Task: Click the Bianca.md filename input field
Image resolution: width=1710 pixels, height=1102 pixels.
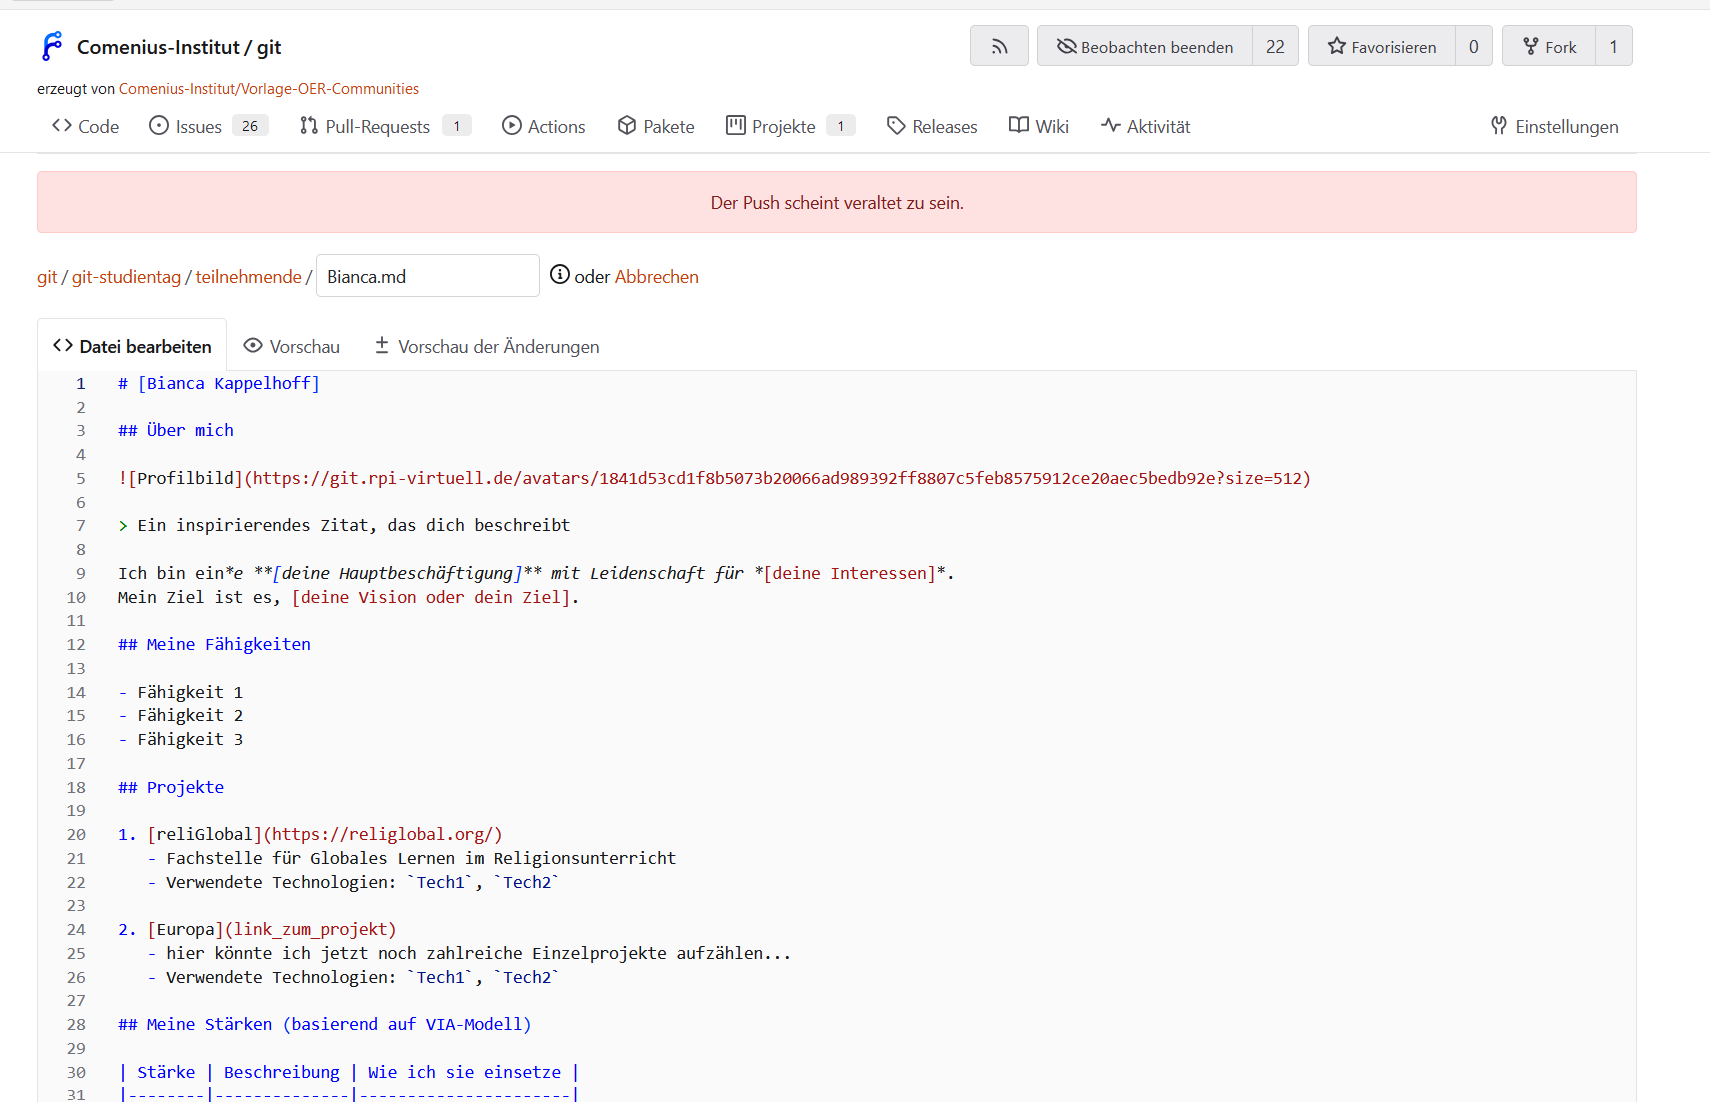Action: [427, 276]
